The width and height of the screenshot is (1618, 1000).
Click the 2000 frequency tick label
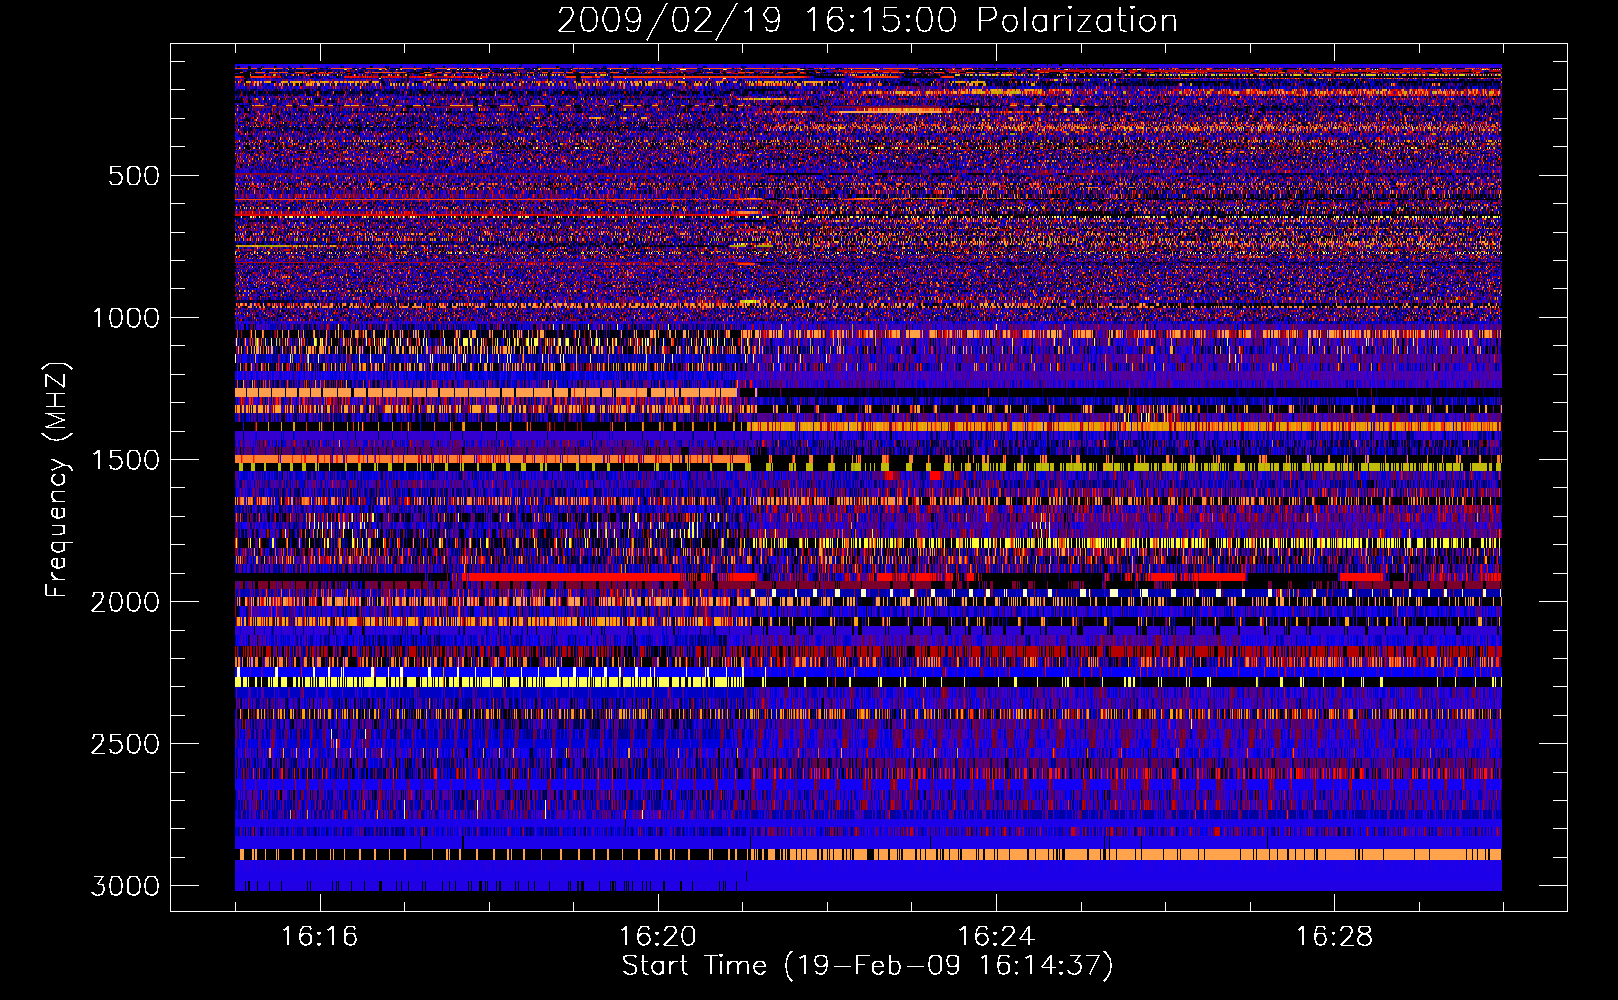tap(126, 602)
